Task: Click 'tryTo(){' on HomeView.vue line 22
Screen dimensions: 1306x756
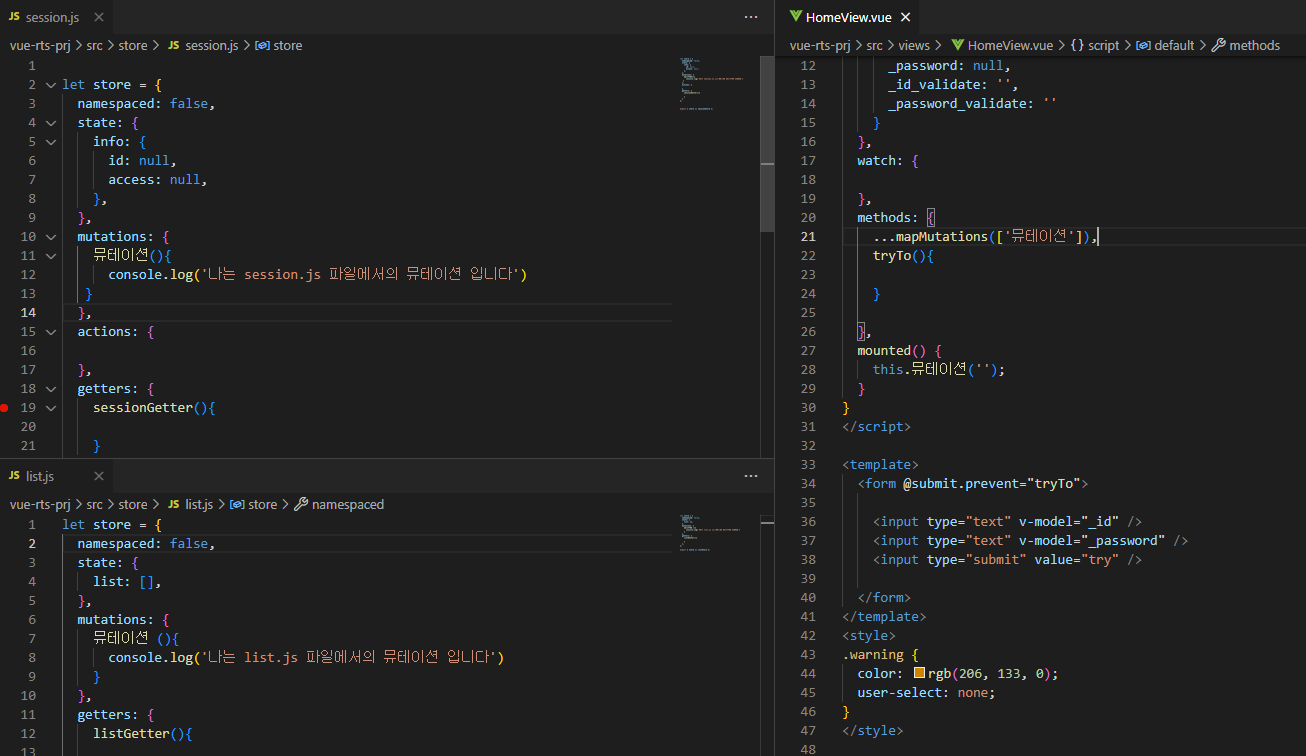Action: (x=903, y=256)
